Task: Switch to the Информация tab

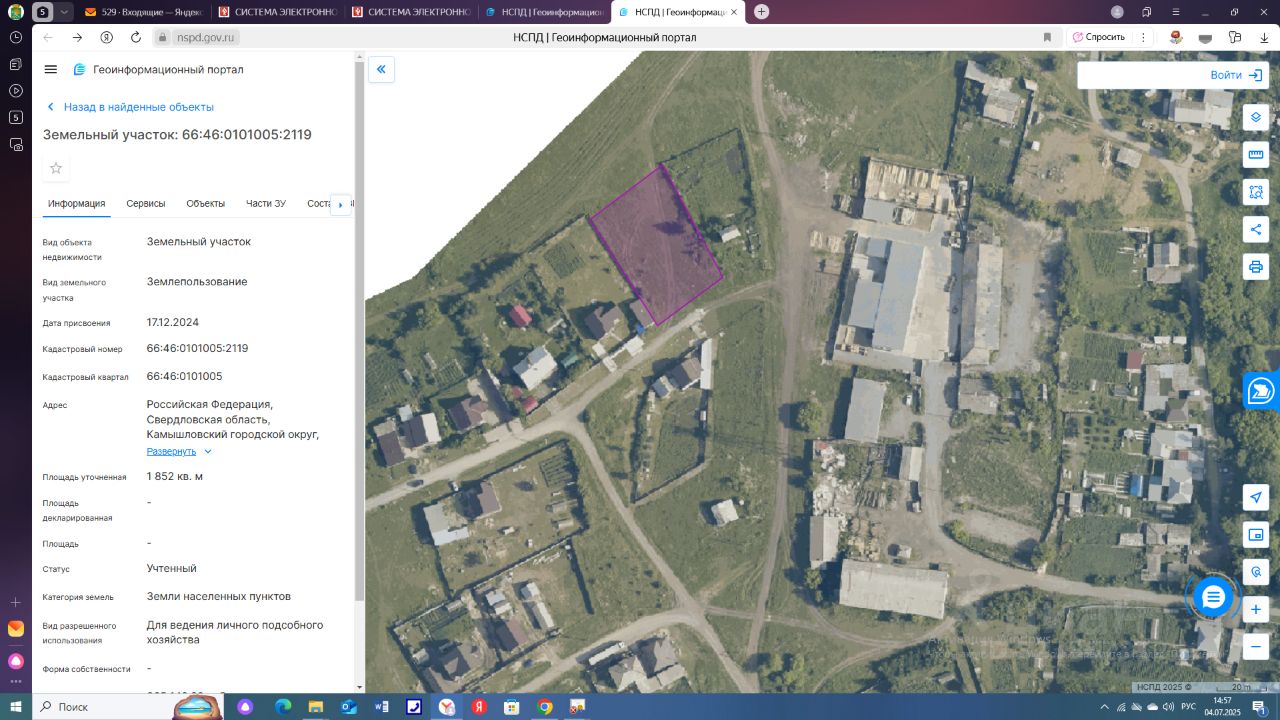Action: [x=77, y=203]
